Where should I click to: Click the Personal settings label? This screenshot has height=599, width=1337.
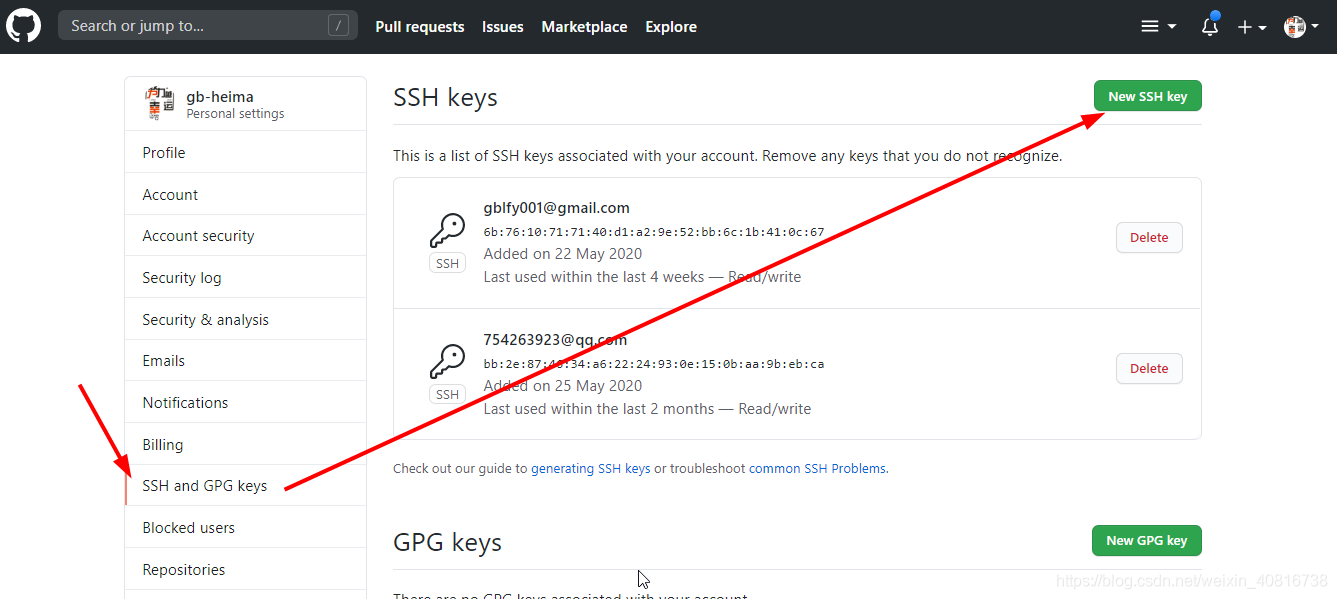coord(235,114)
